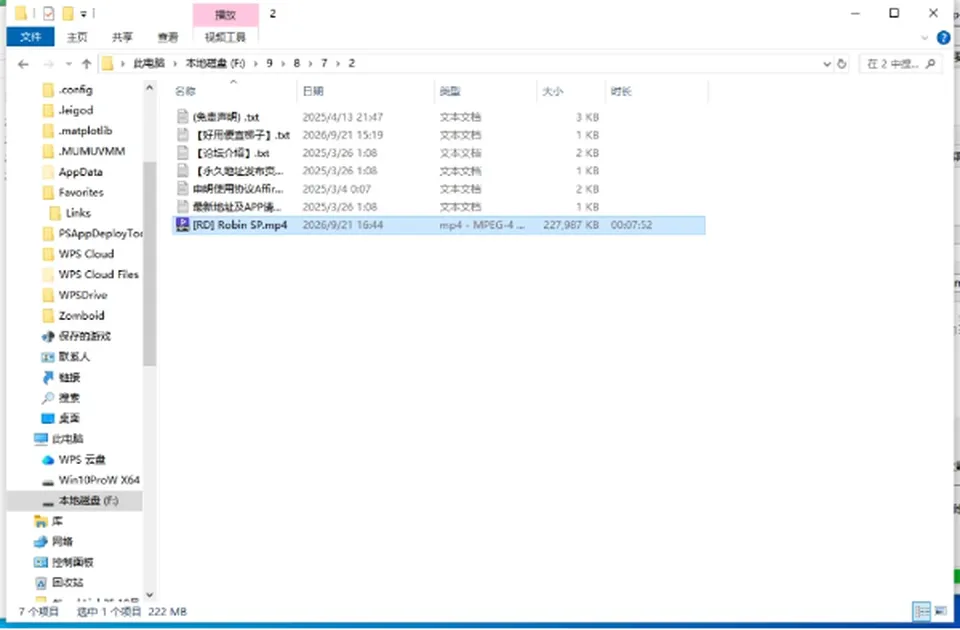Collapse the ribbon using the chevron
Viewport: 960px width, 630px height.
click(x=924, y=38)
